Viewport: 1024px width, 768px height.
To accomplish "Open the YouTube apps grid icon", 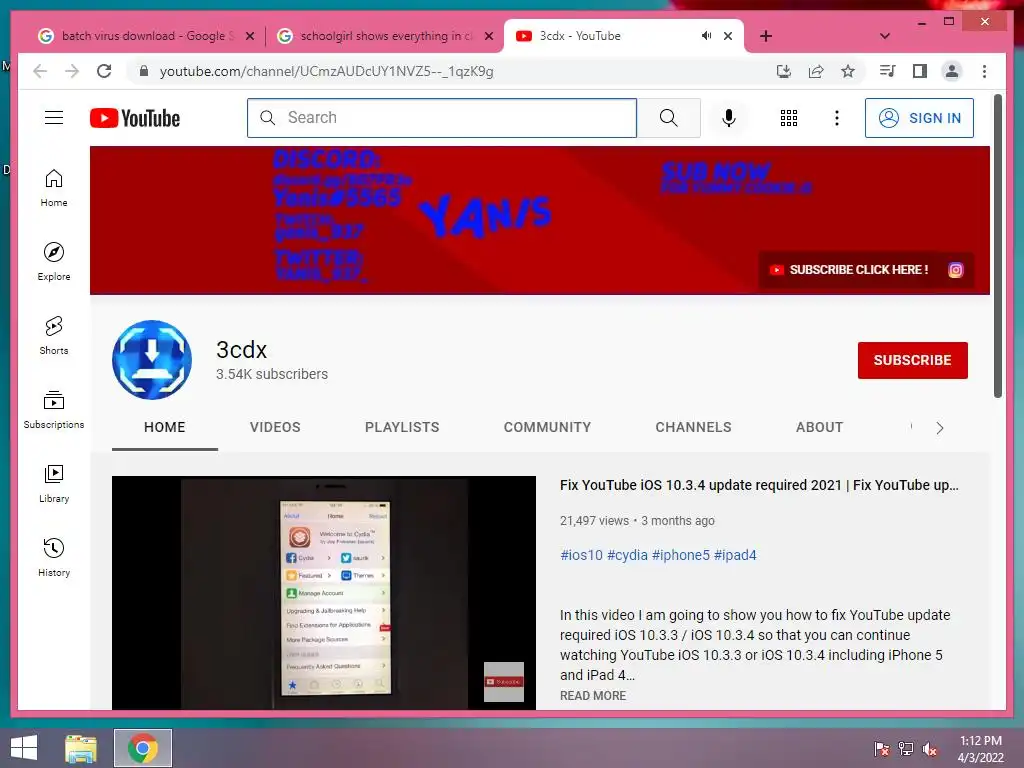I will pyautogui.click(x=789, y=118).
